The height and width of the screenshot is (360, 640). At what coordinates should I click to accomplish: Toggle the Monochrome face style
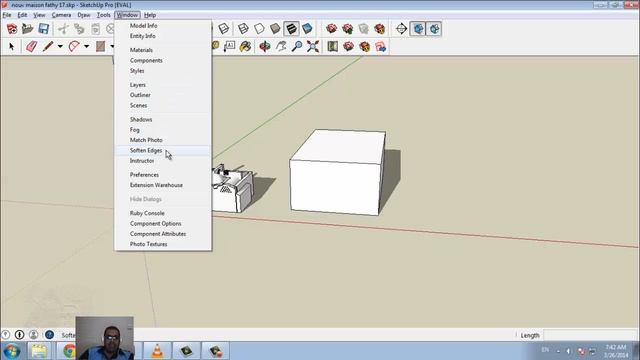307,29
